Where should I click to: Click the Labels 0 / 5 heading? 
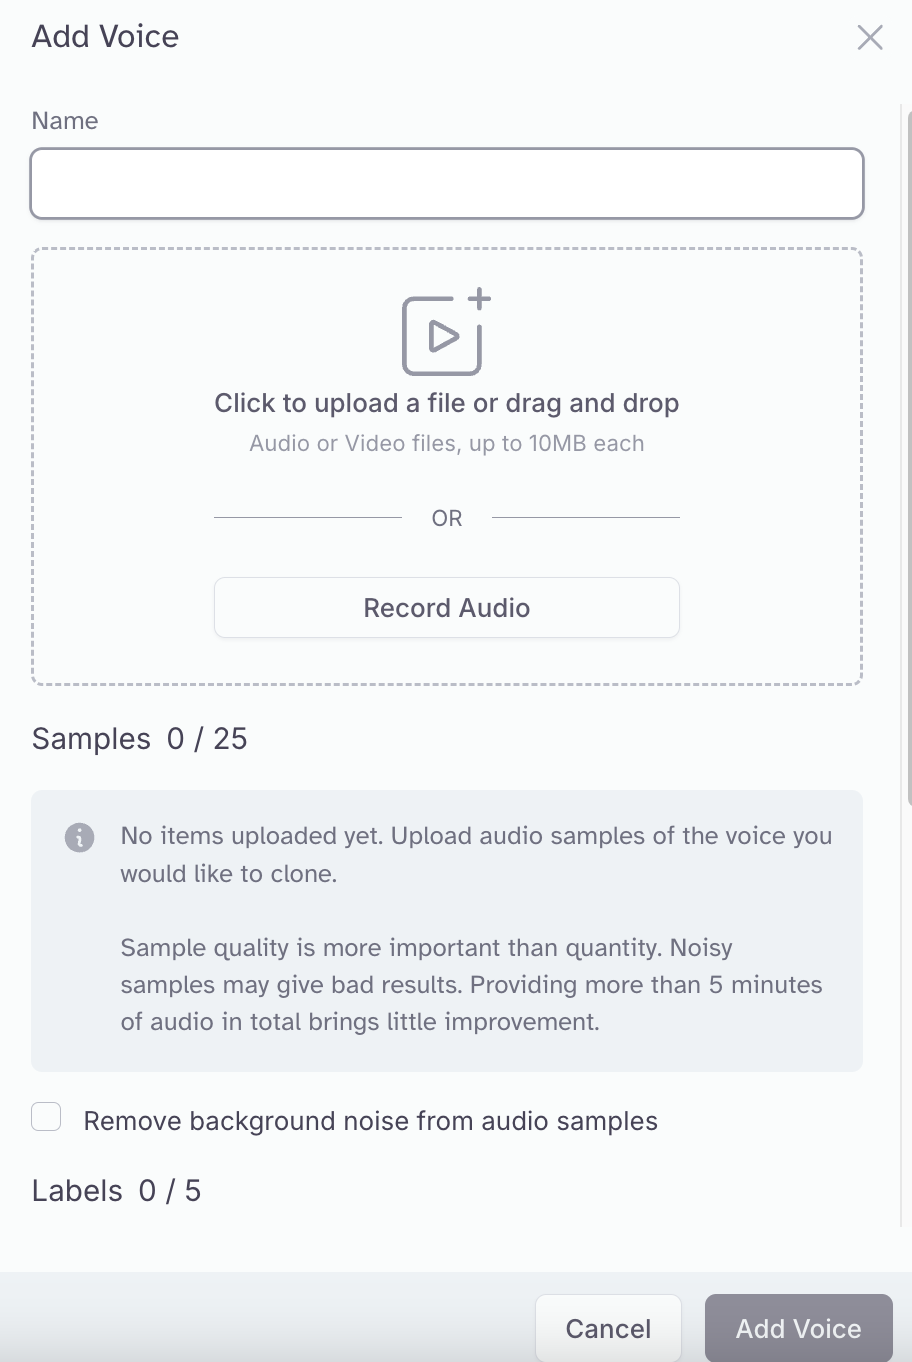tap(116, 1190)
